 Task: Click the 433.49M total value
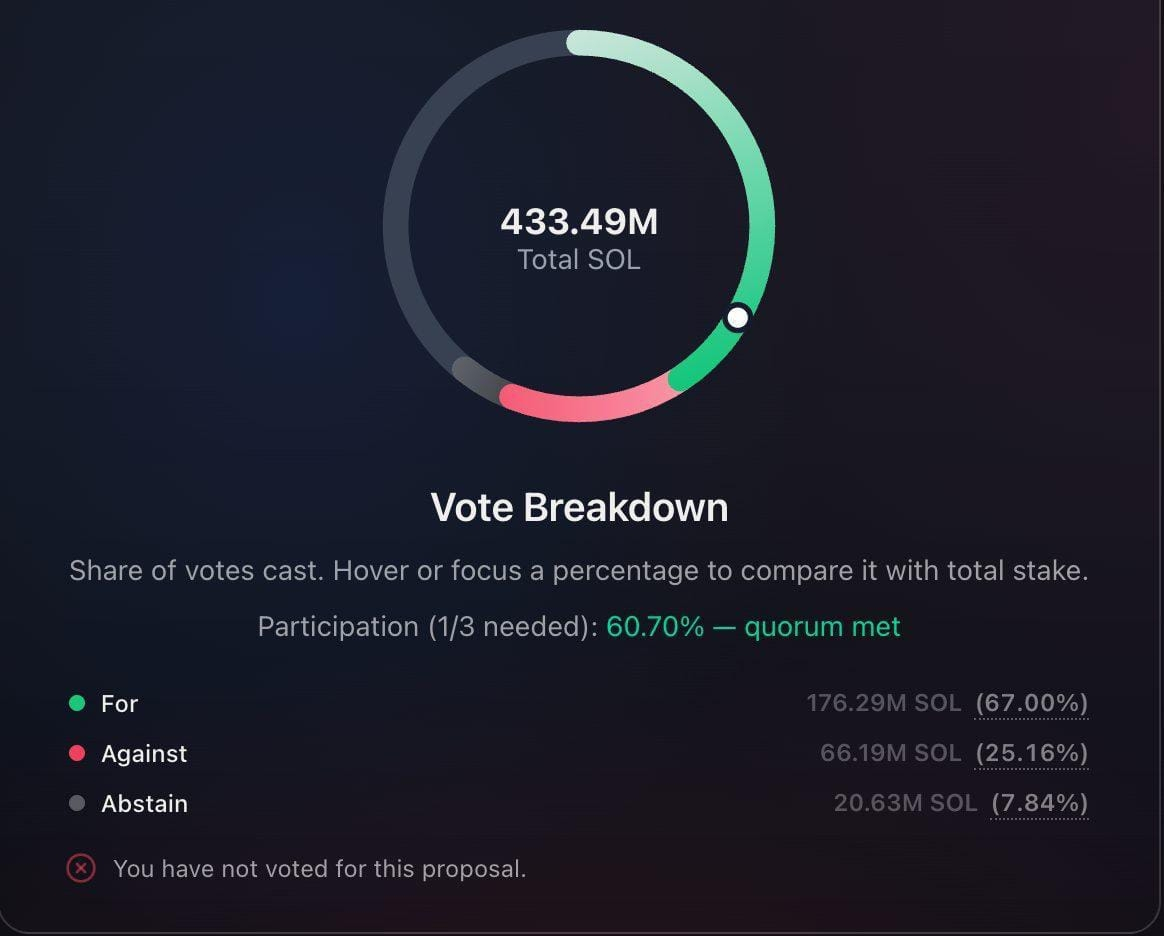pos(579,222)
